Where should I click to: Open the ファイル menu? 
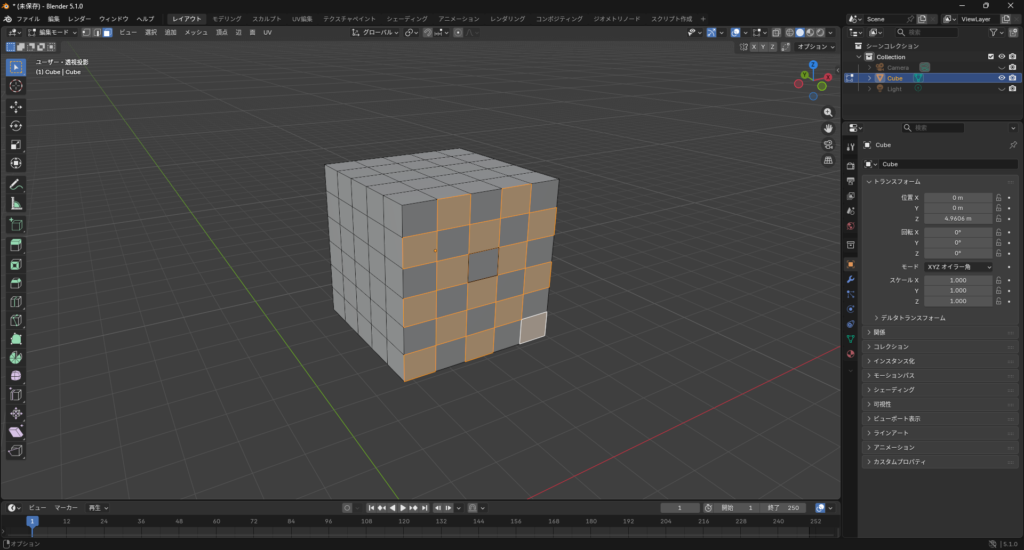[x=28, y=19]
